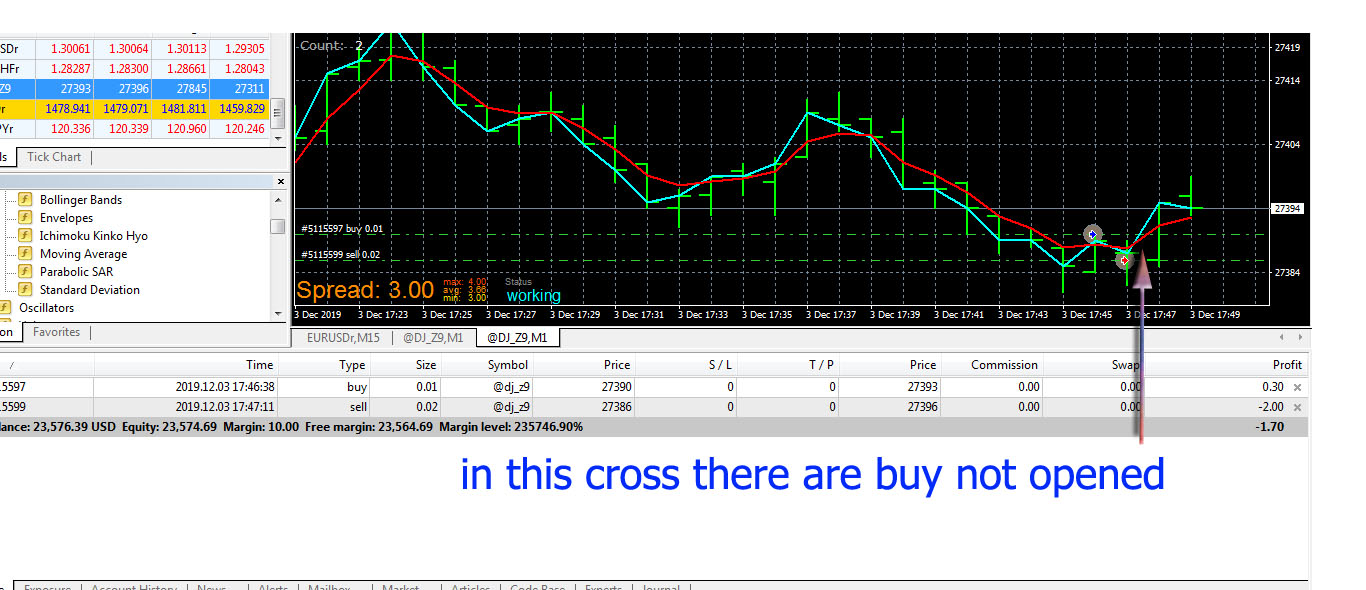Viewport: 1366px width, 590px height.
Task: Close the buy order with profit 0.30
Action: click(1298, 388)
